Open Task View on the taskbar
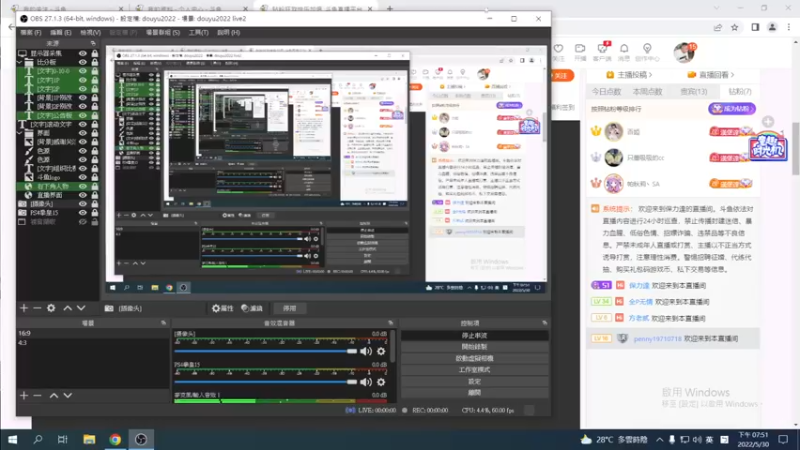800x450 pixels. [63, 439]
